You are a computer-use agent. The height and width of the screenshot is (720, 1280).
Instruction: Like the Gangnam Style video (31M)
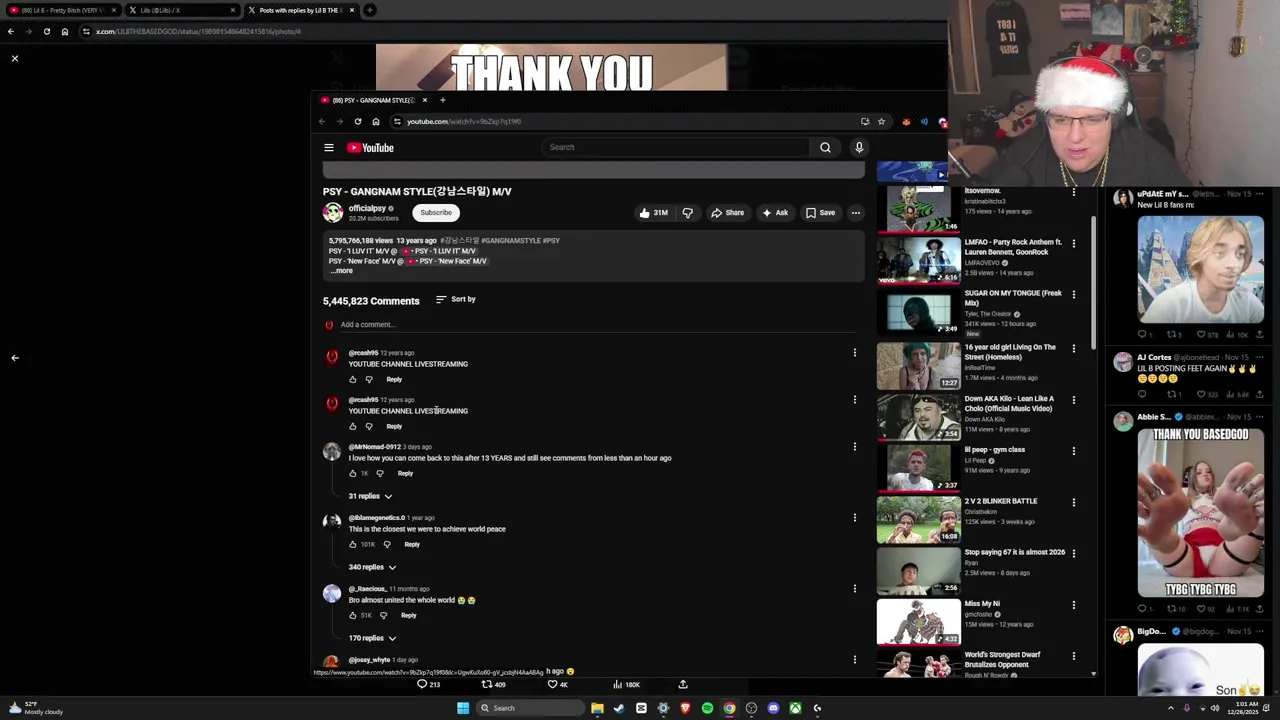(655, 213)
